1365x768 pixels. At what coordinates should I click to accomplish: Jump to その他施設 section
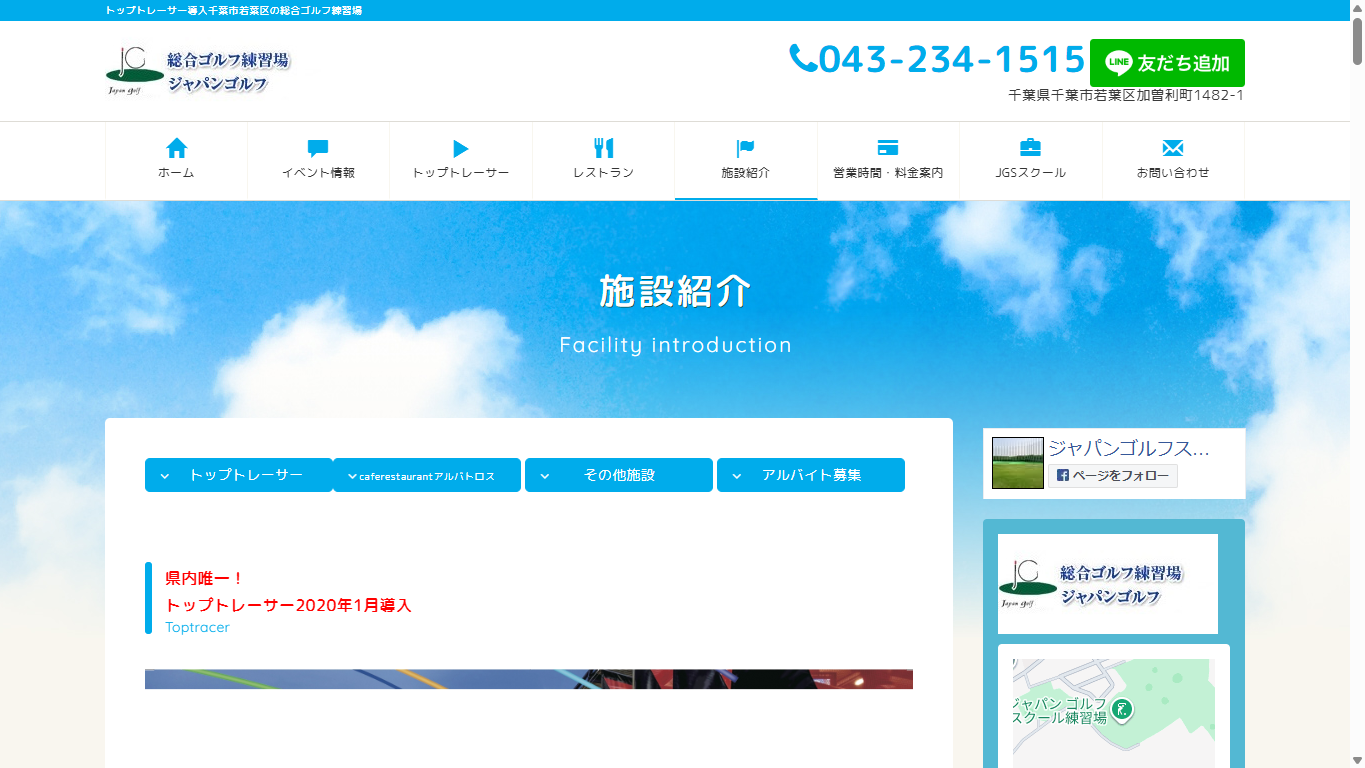point(619,475)
